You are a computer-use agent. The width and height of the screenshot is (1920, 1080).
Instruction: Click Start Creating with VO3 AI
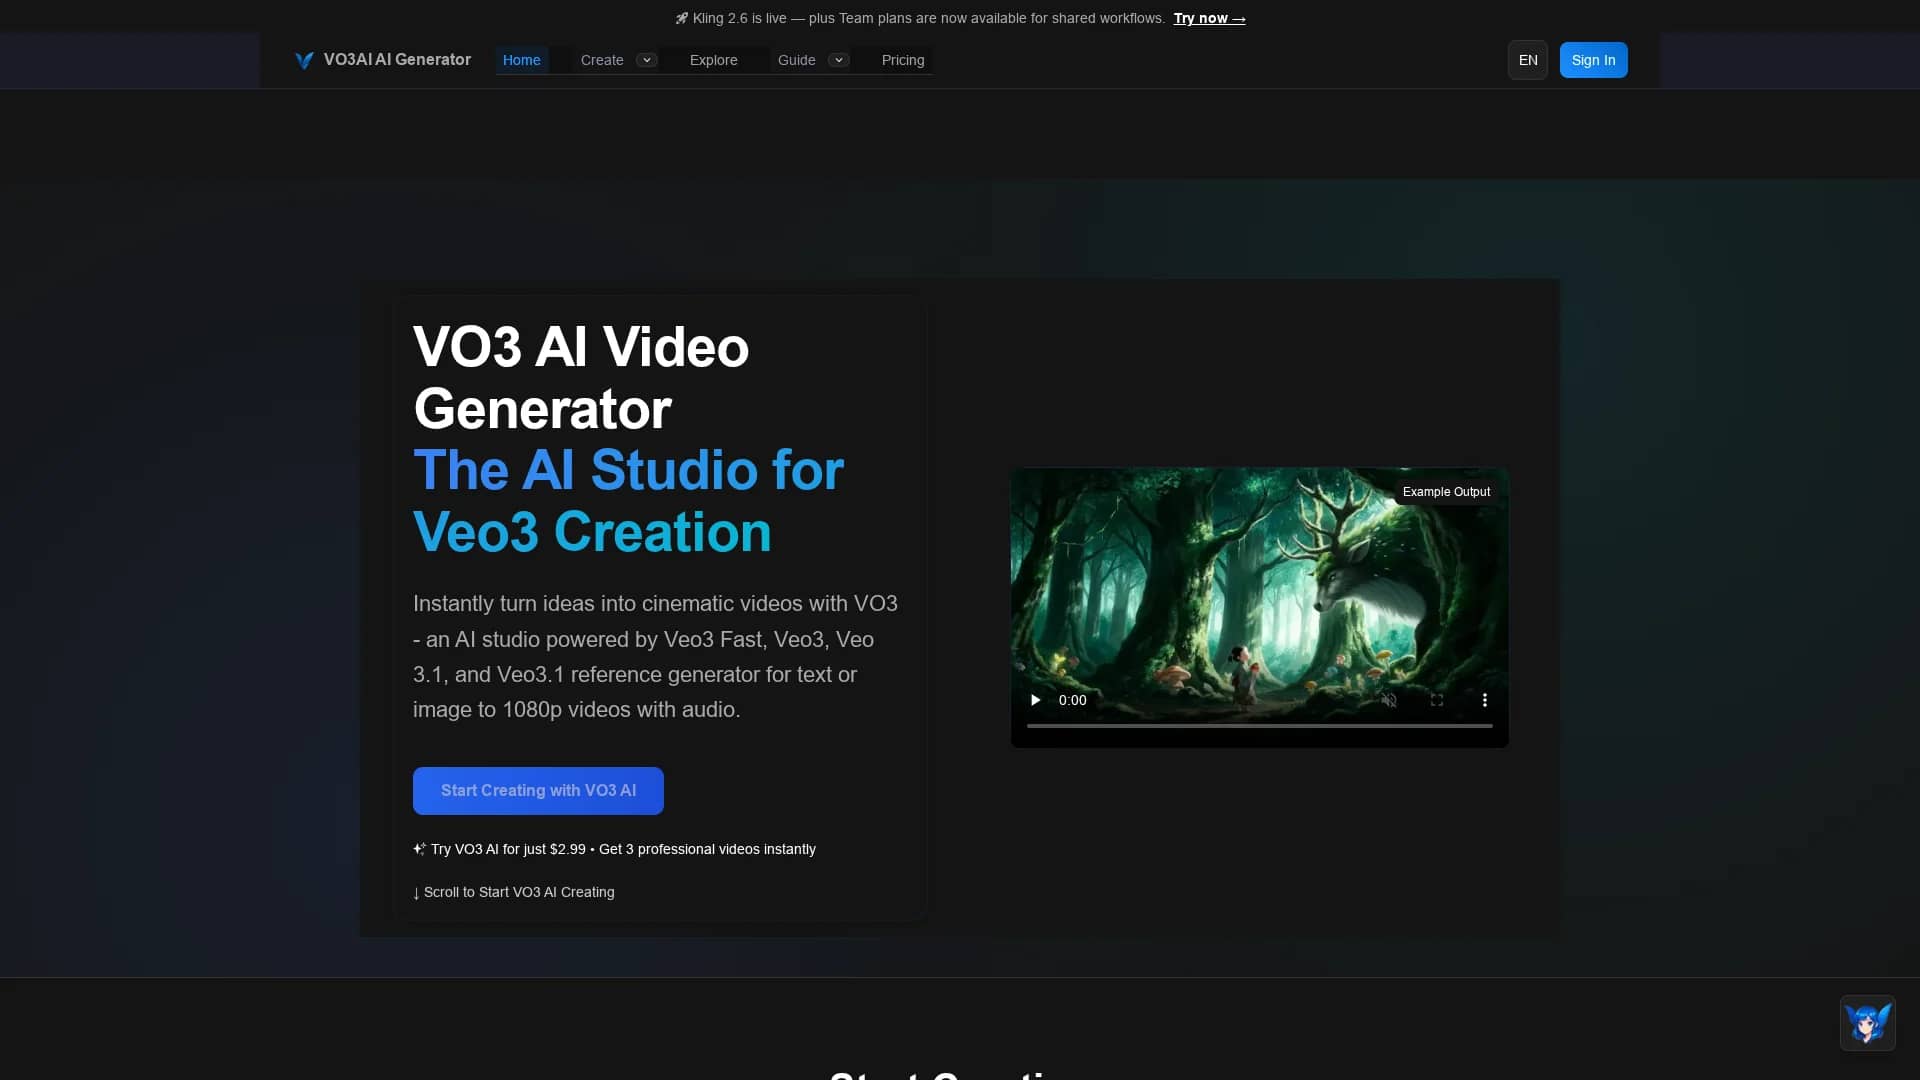click(x=538, y=791)
